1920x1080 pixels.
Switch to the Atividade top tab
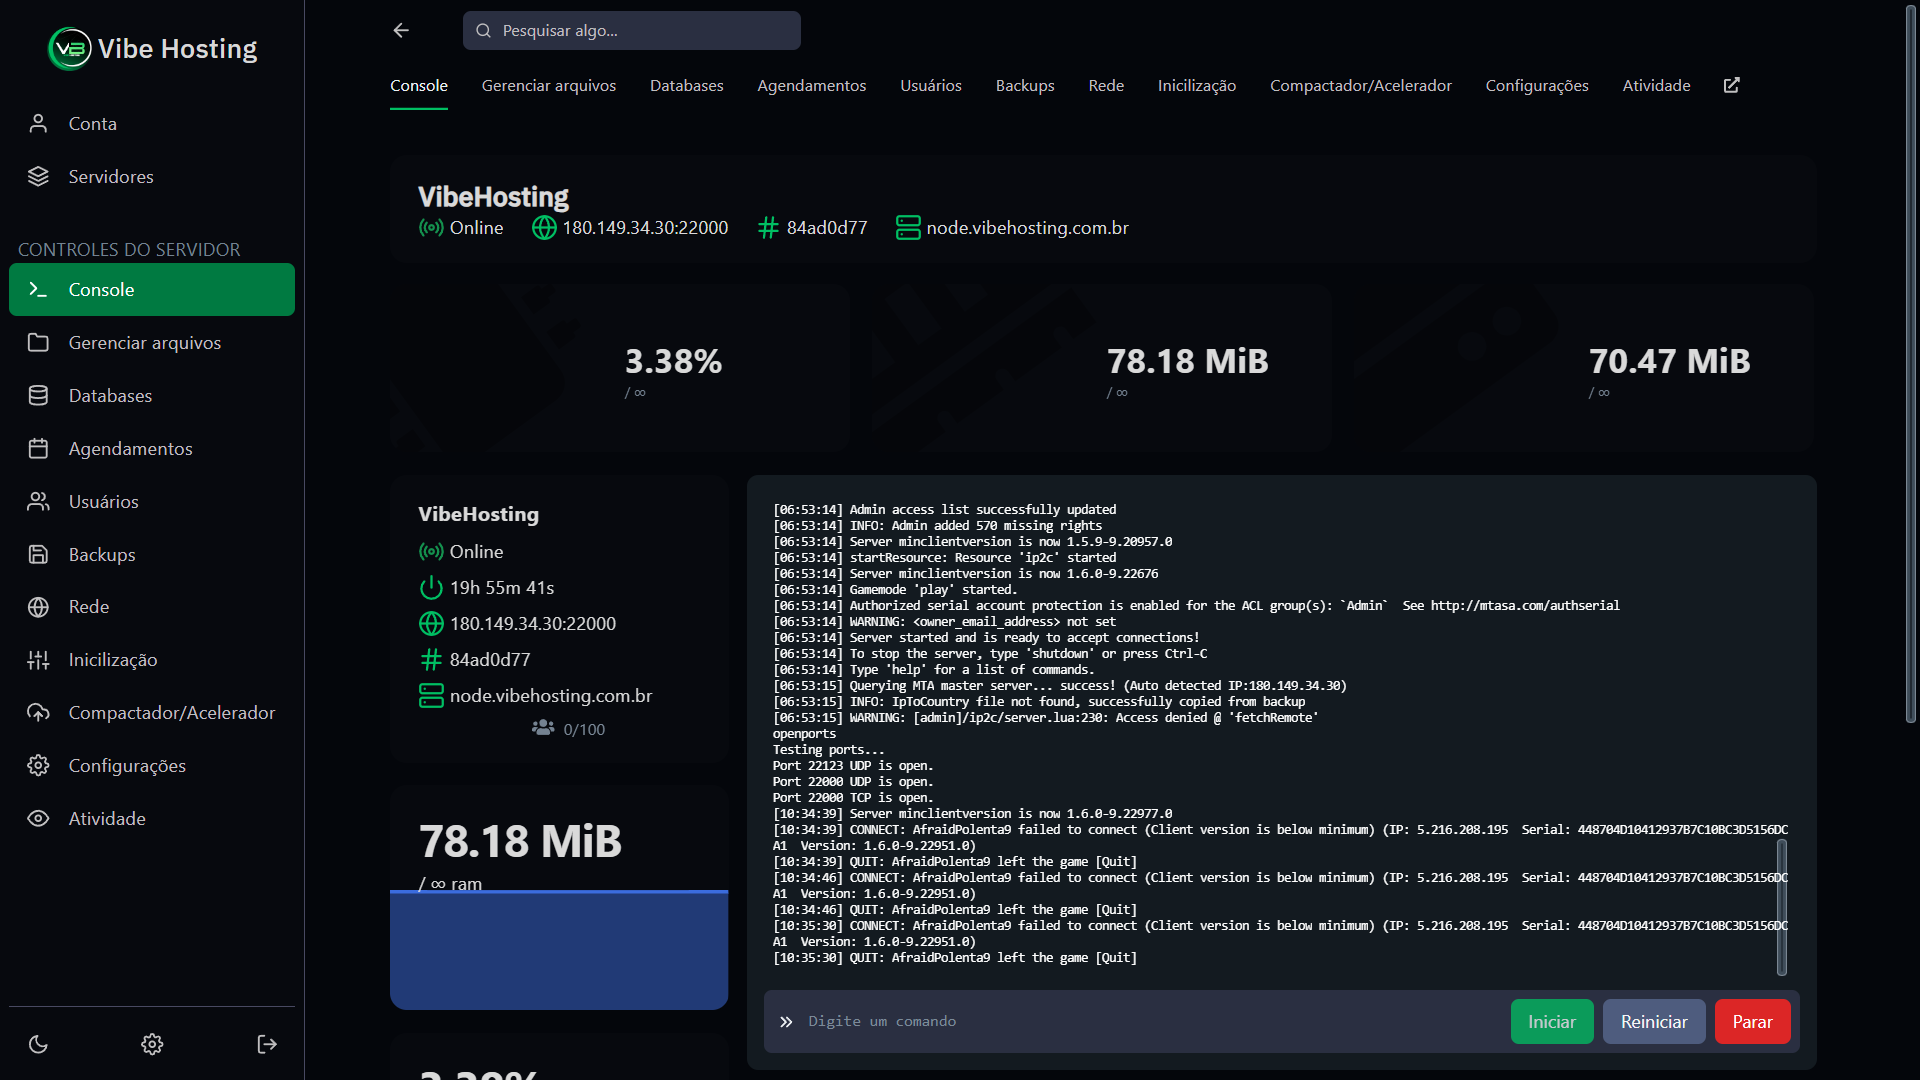pos(1656,86)
